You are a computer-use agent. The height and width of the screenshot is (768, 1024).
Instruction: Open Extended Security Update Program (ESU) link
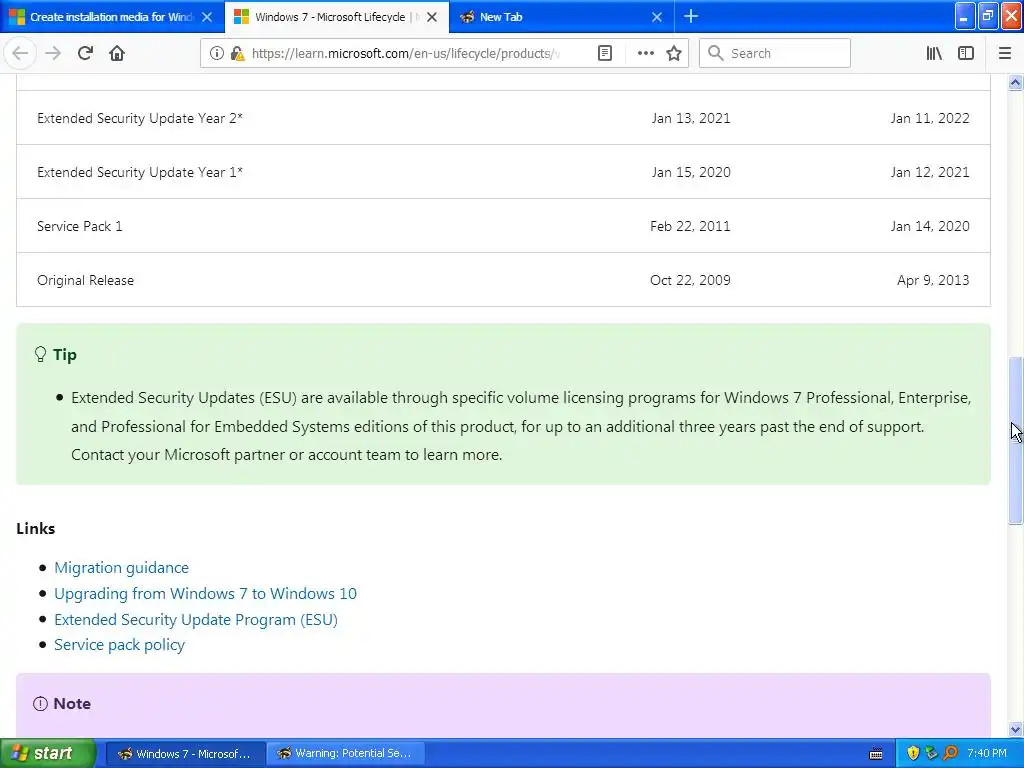(x=196, y=620)
